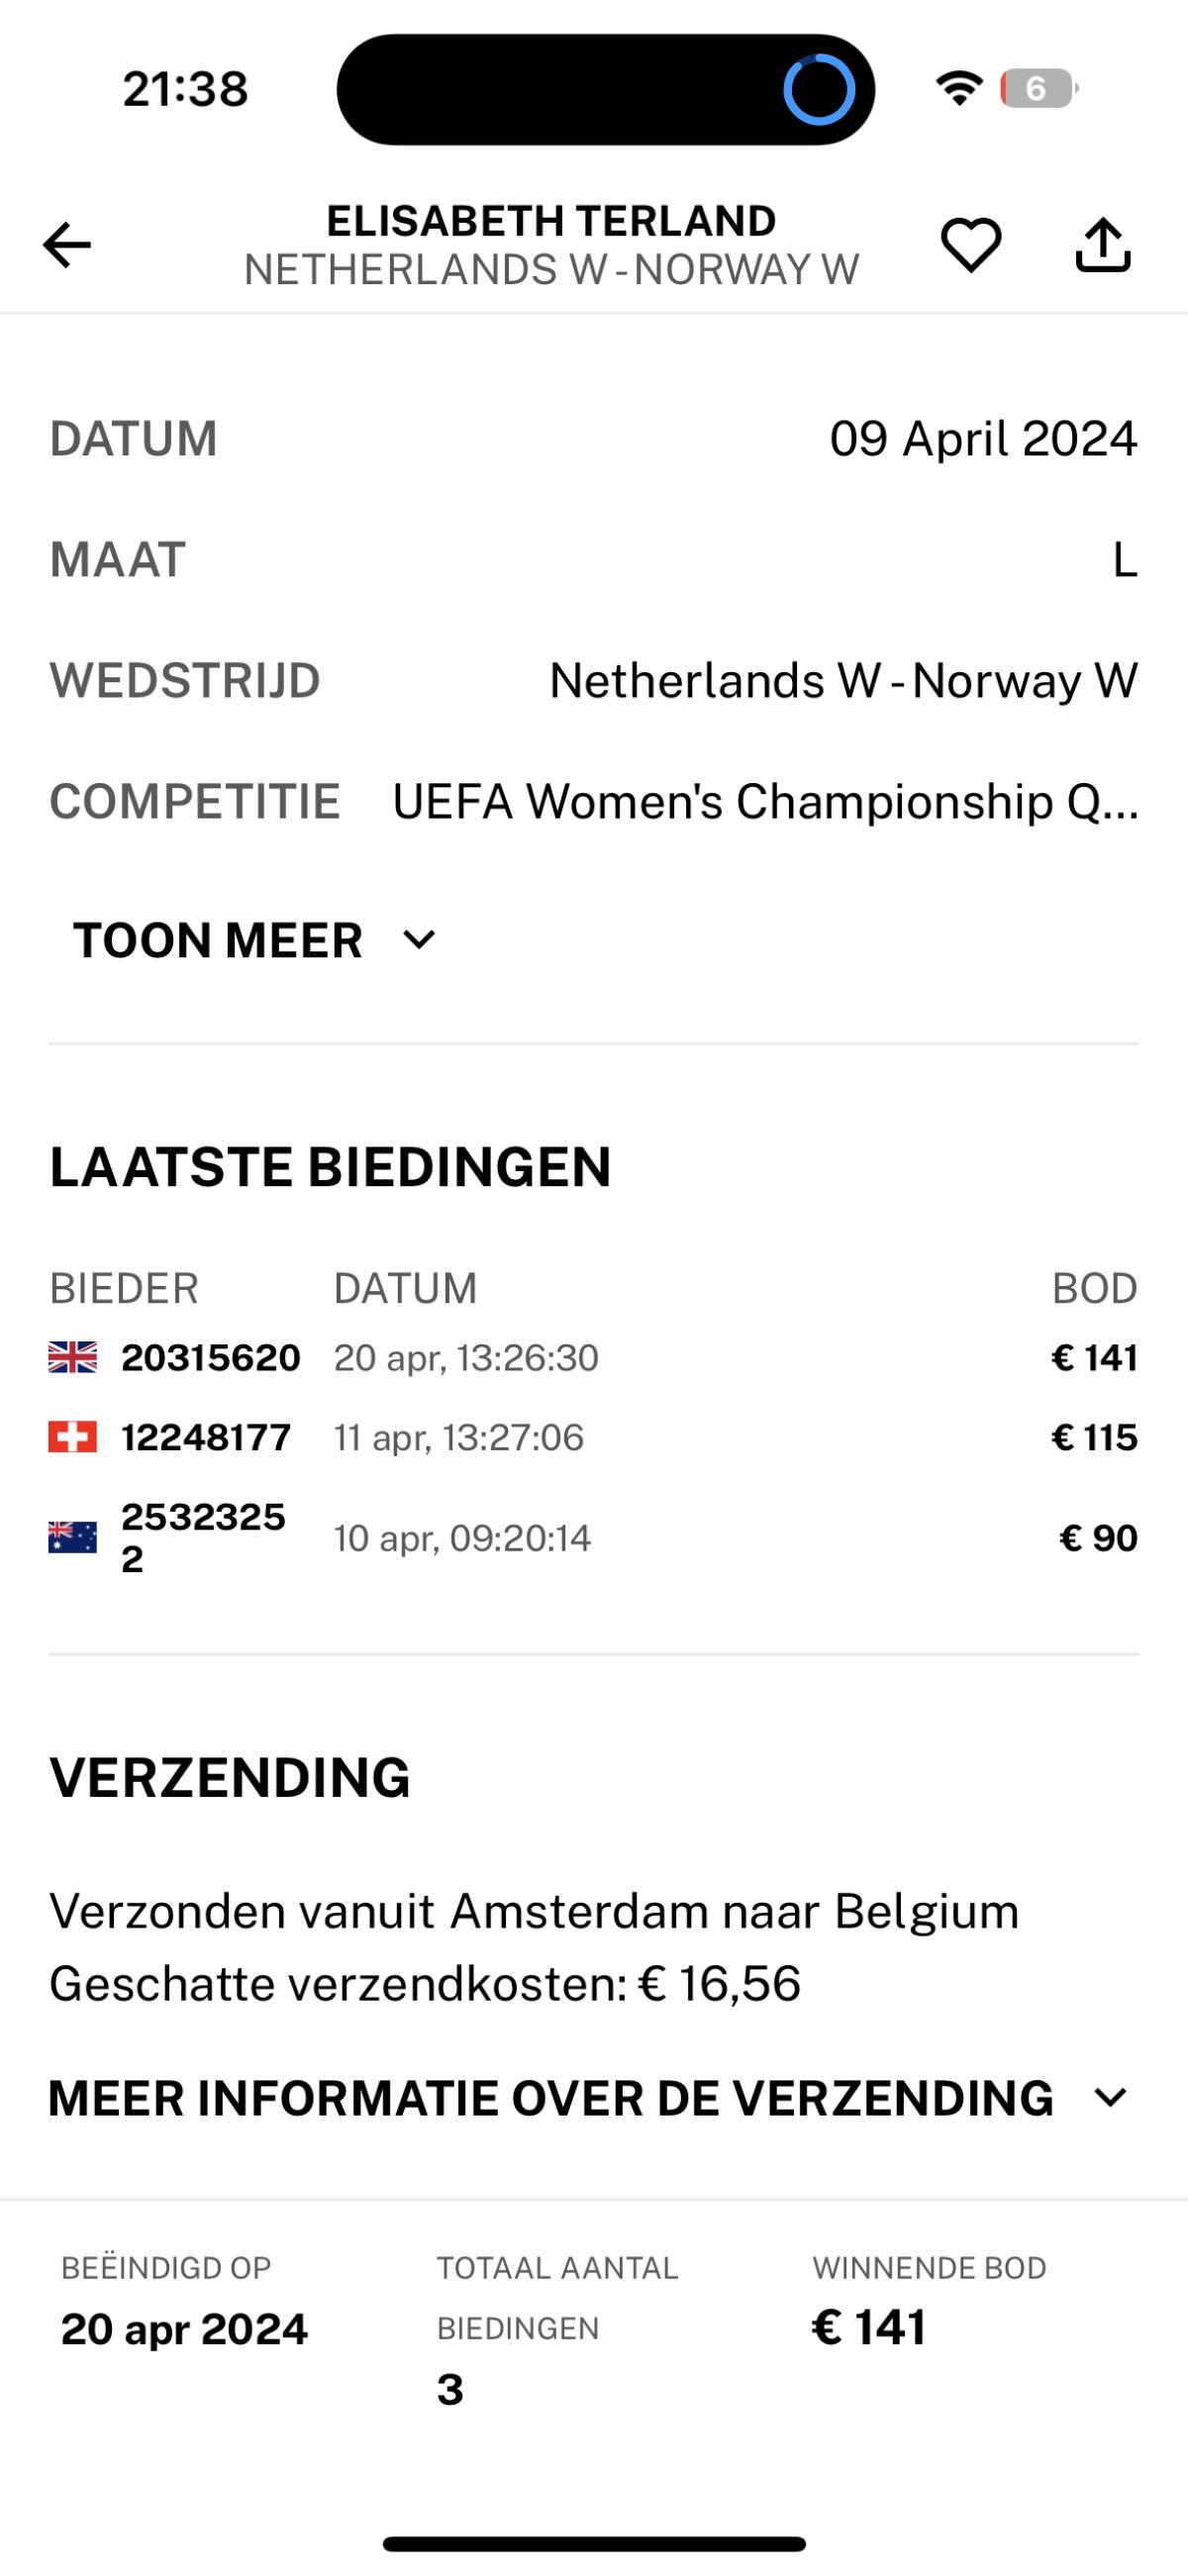Tap the €141 top bid amount

pyautogui.click(x=1094, y=1357)
